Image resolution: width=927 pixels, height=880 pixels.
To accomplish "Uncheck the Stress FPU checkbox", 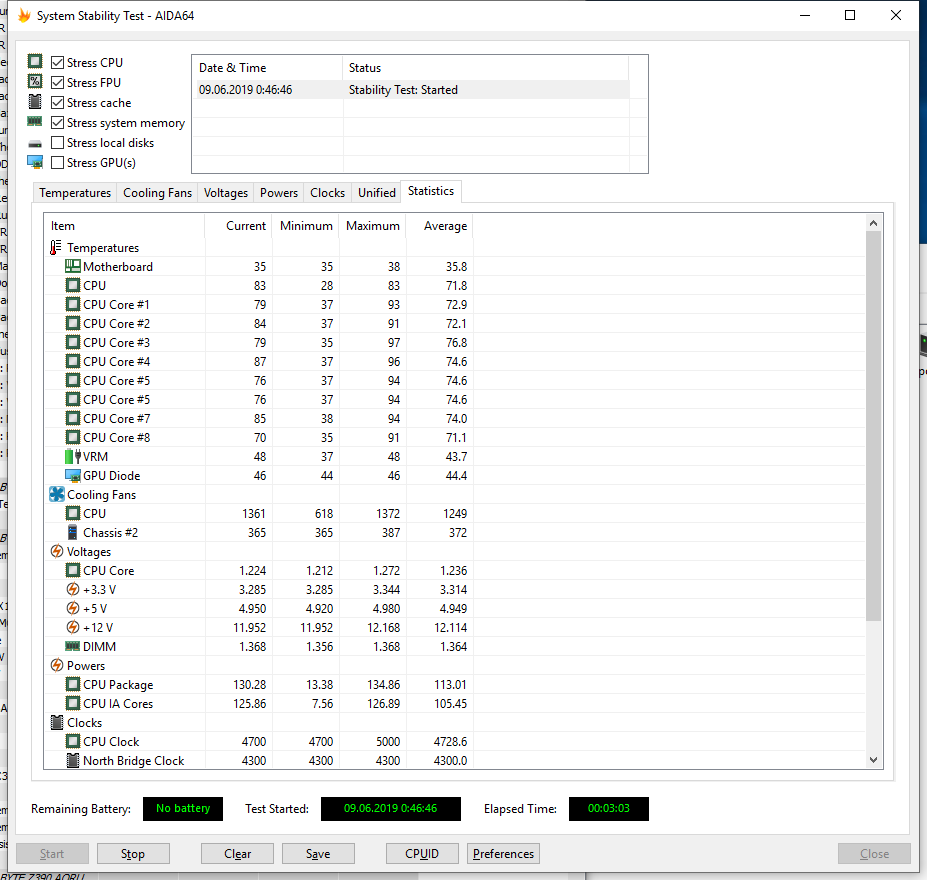I will 57,82.
